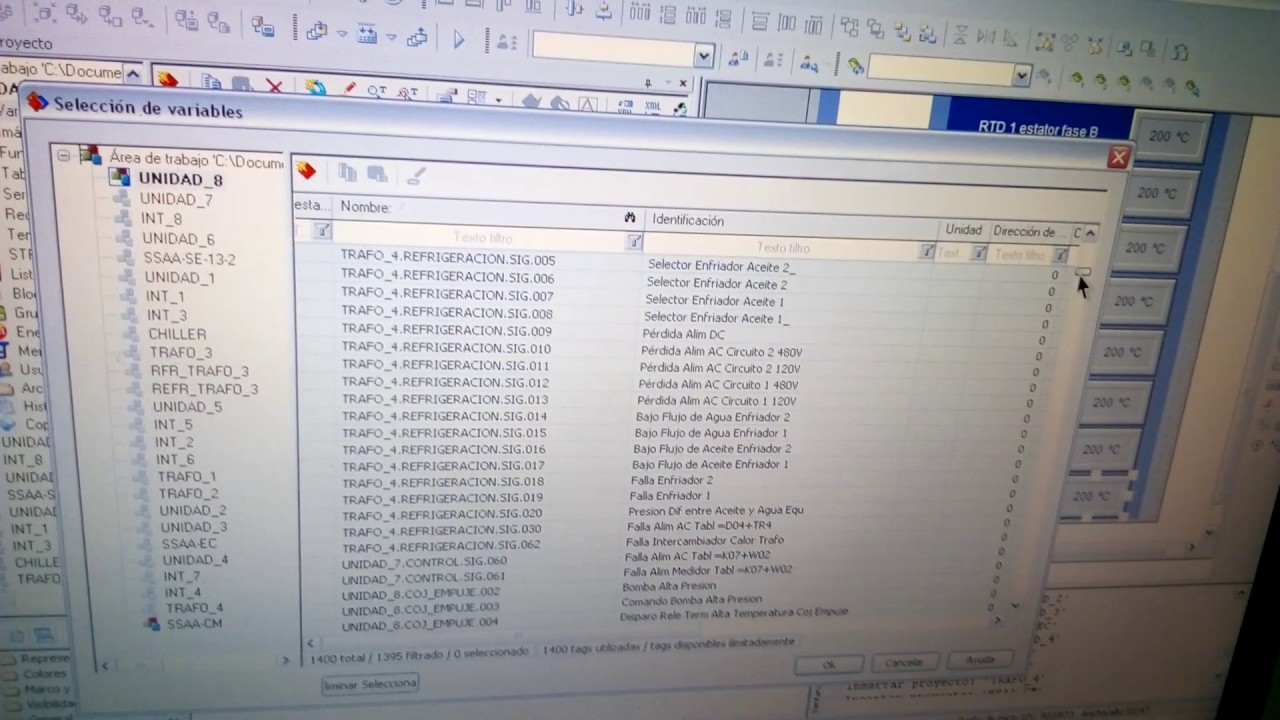
Task: Click the Unidad column header
Action: (964, 229)
